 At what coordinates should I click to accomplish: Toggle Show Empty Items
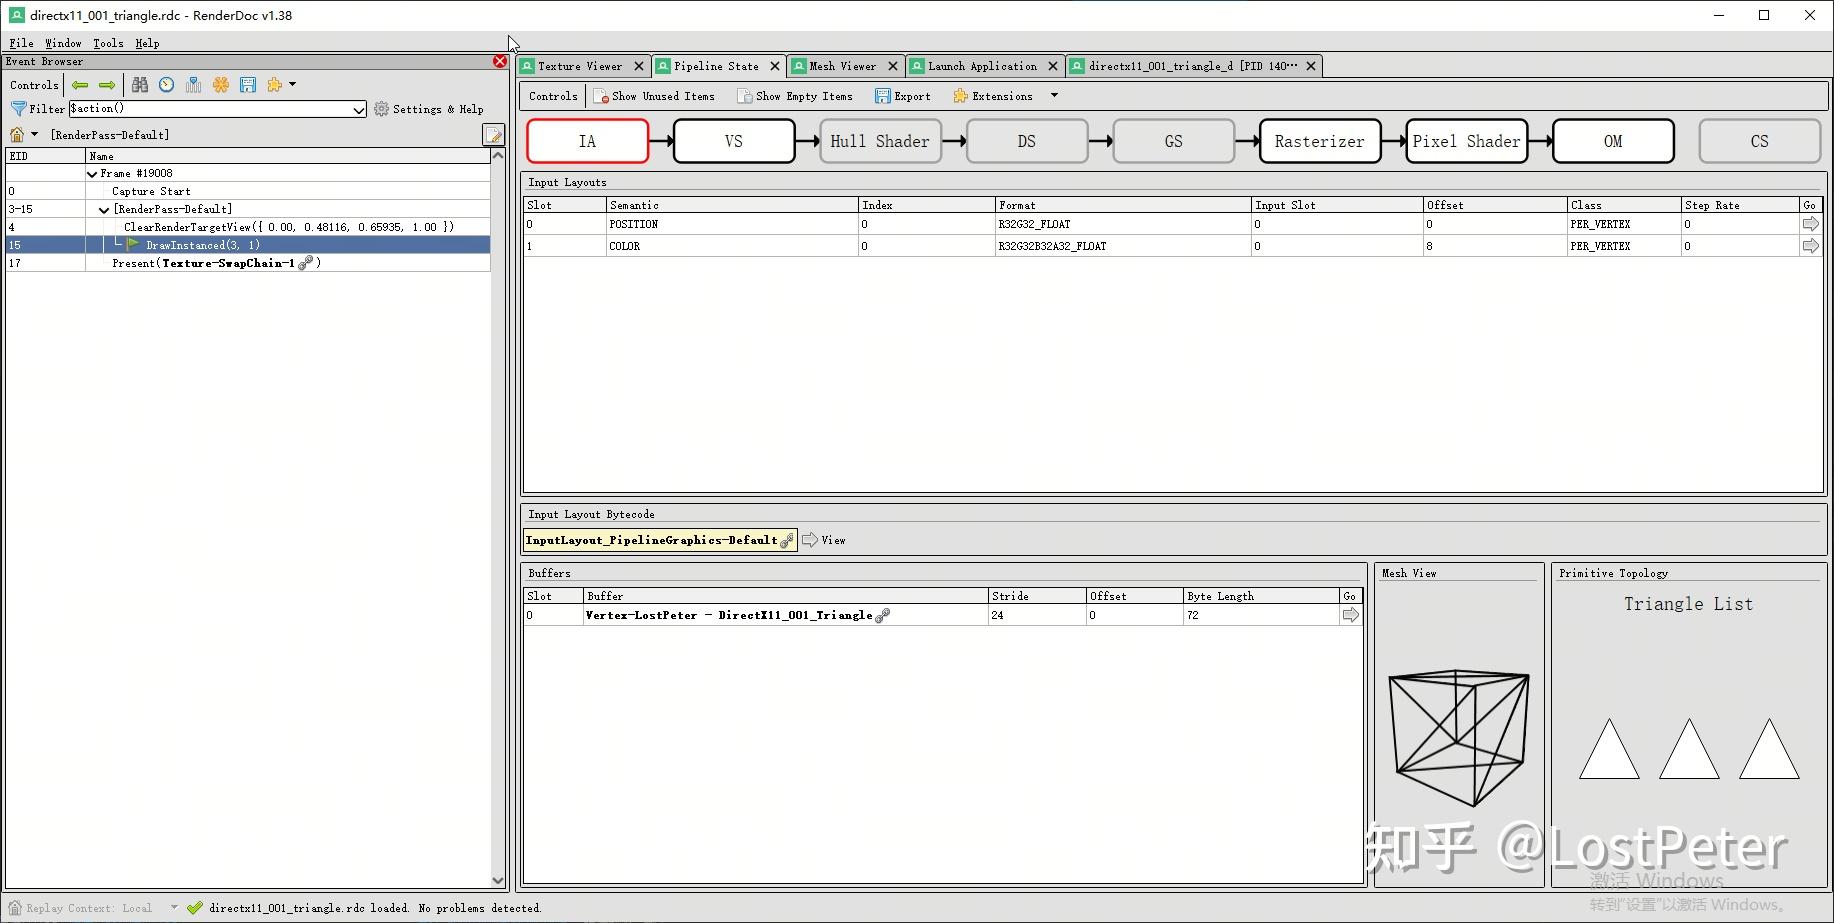tap(795, 95)
